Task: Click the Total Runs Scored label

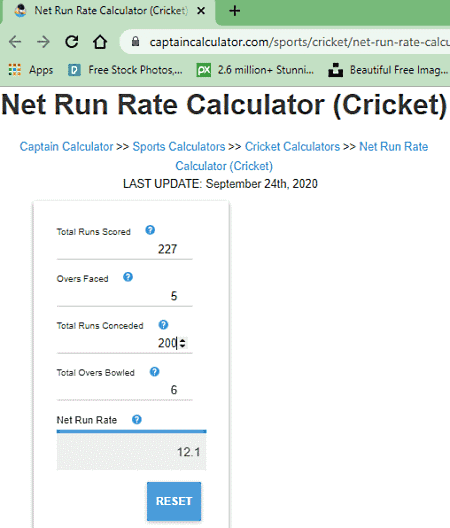Action: pos(93,232)
